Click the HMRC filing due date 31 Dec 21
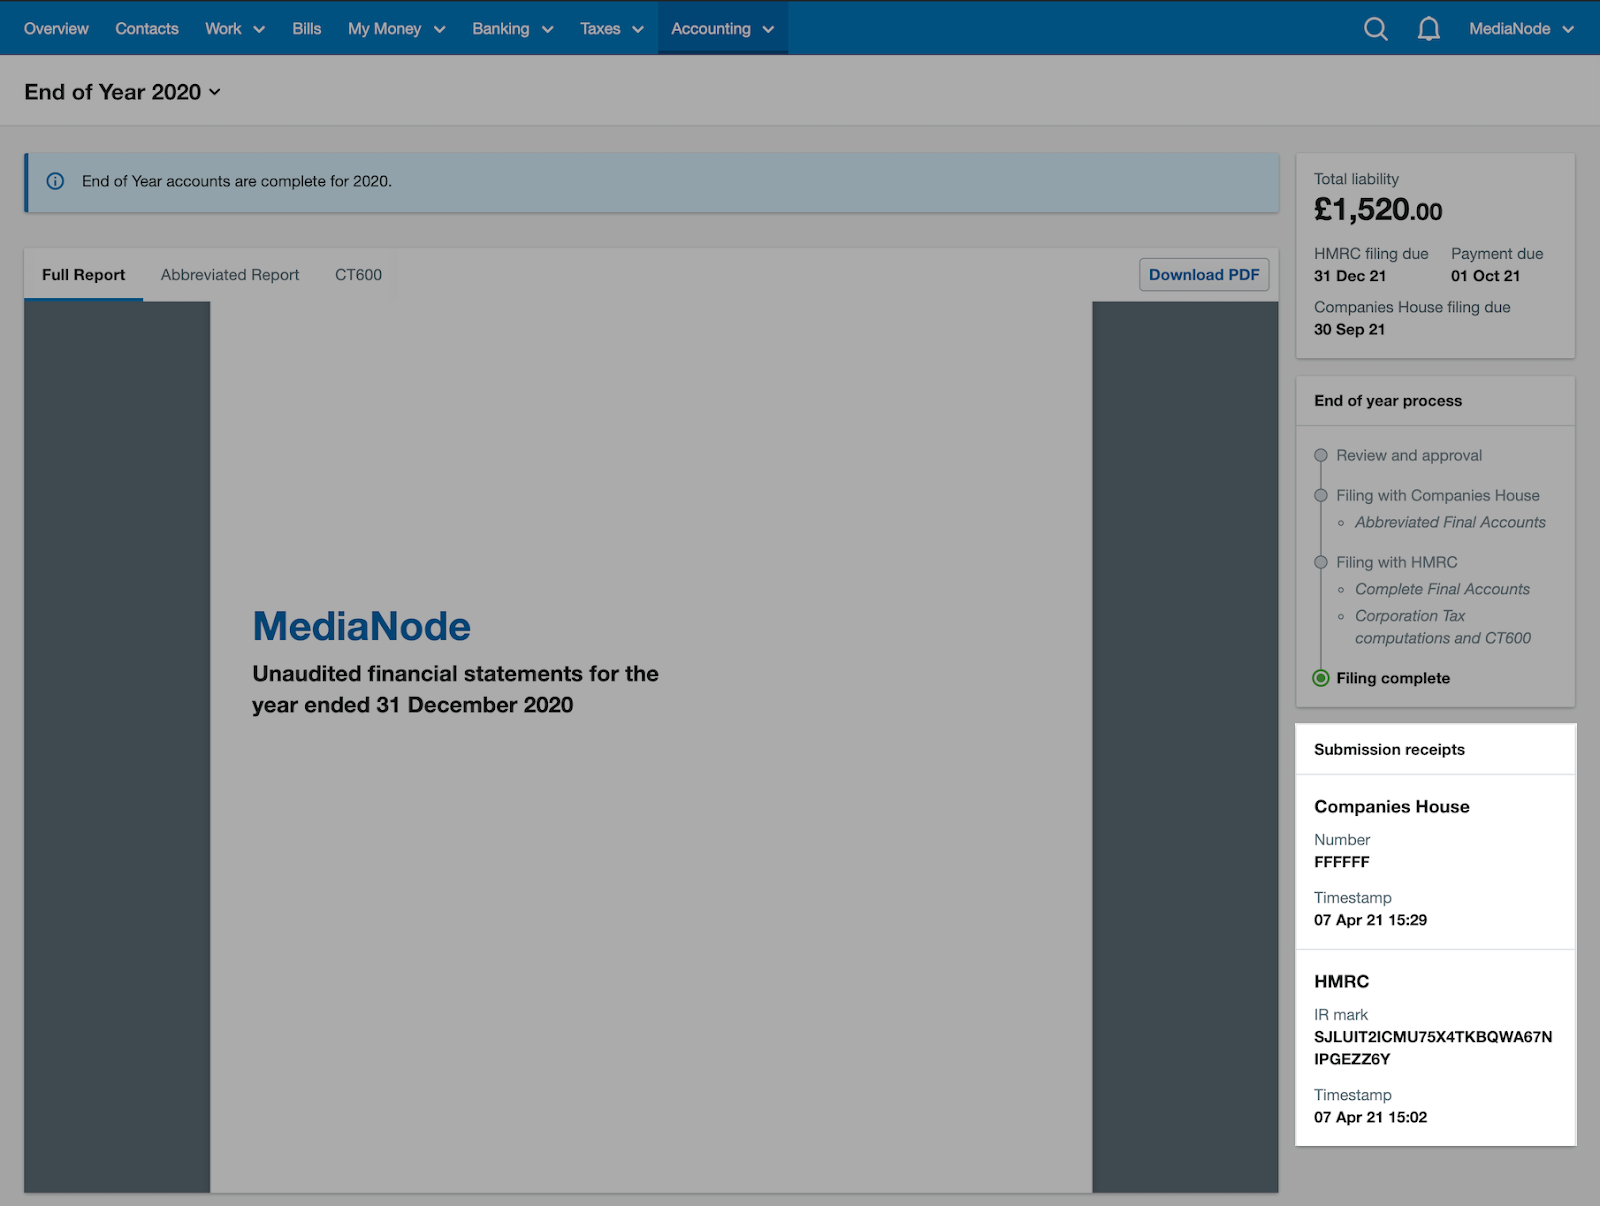This screenshot has height=1206, width=1600. tap(1350, 276)
